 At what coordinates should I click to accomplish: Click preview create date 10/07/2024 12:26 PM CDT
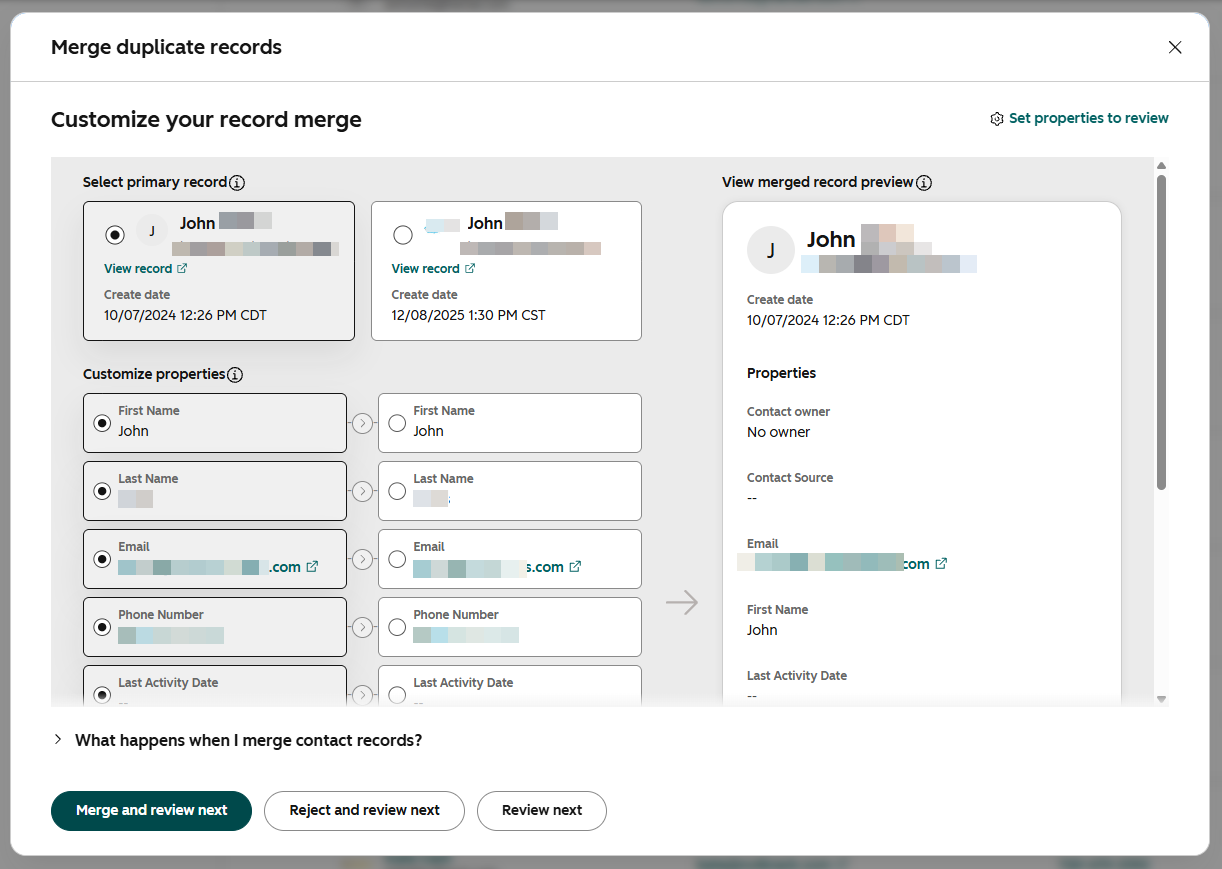[x=828, y=320]
